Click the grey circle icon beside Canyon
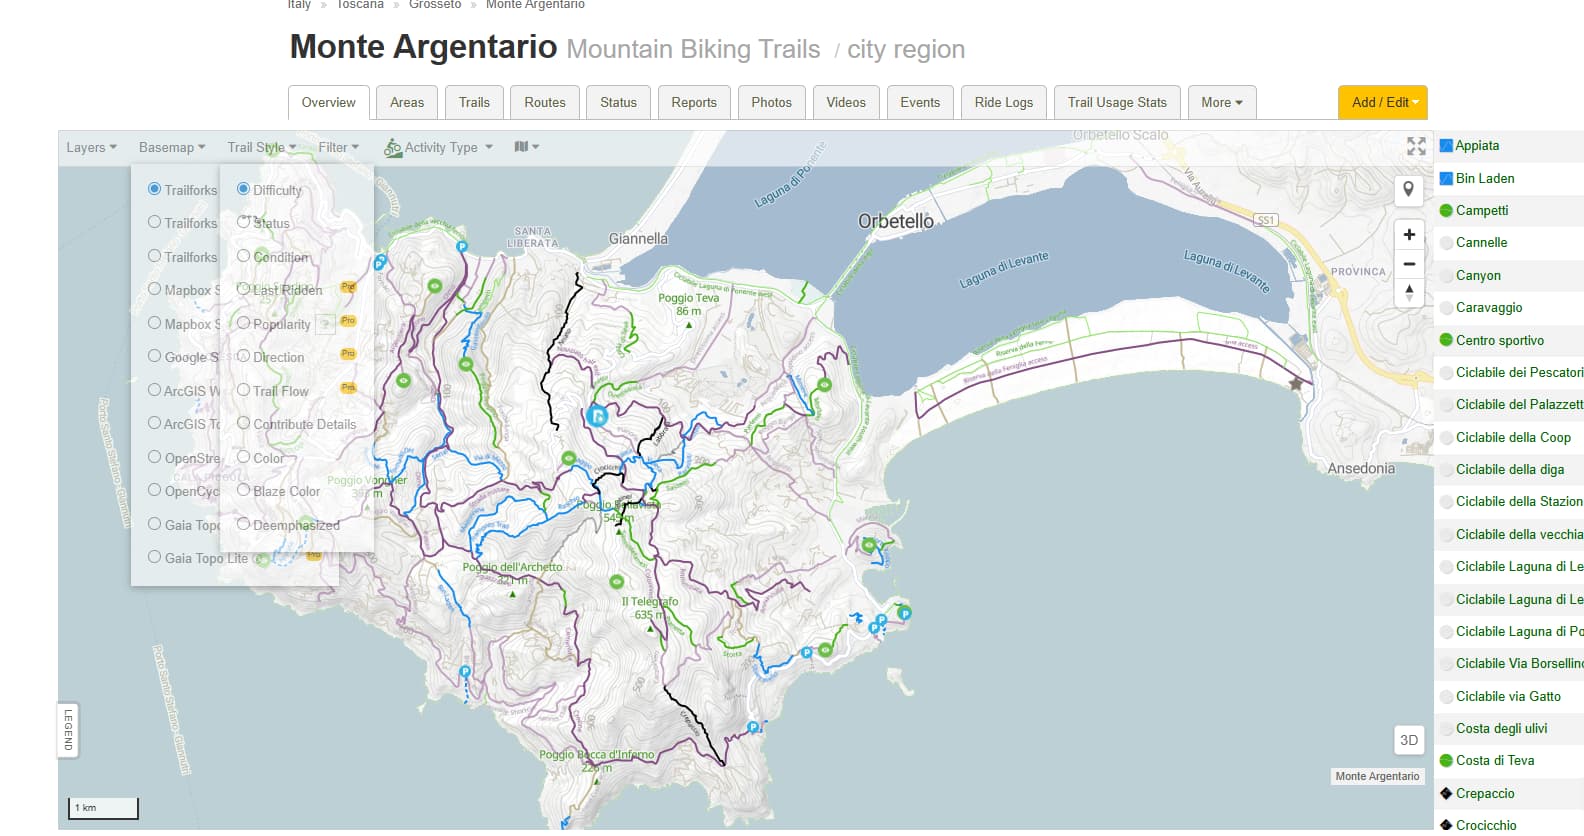 point(1446,275)
